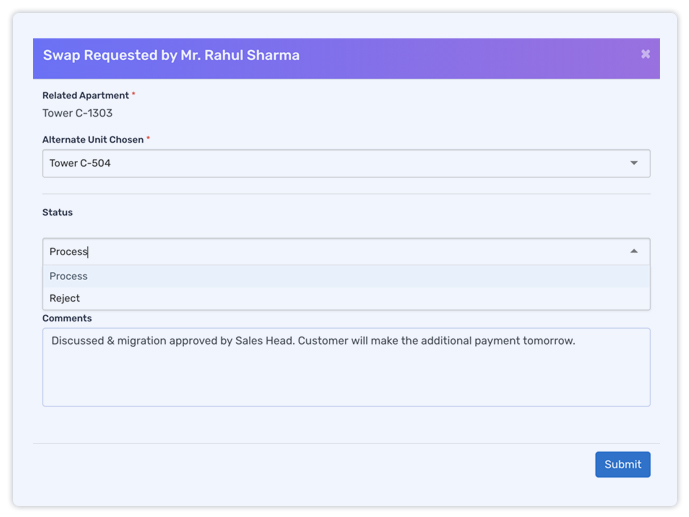Select the "Tower C-1303" apartment value text
689x517 pixels.
(77, 113)
